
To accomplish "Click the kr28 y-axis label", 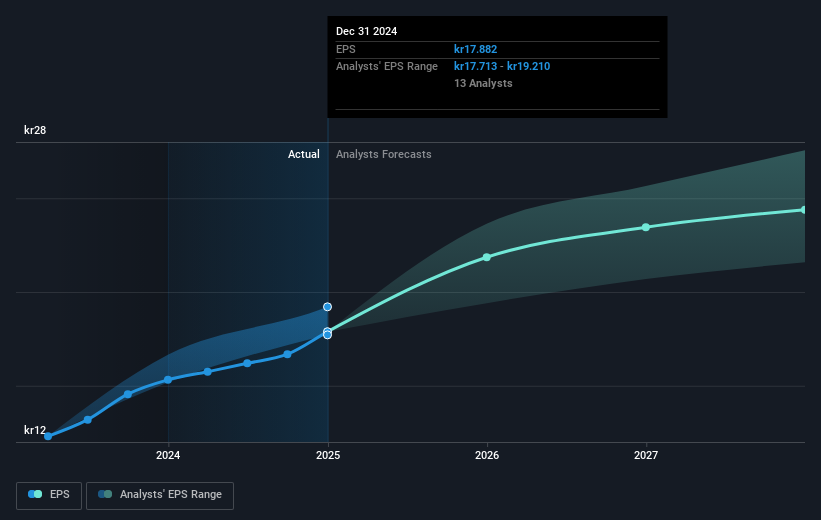I will (35, 130).
